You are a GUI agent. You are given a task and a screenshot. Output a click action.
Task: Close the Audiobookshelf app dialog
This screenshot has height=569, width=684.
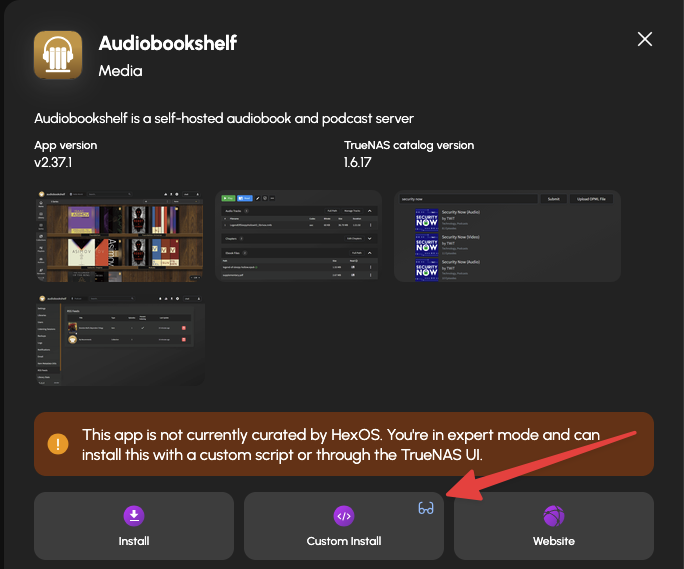point(645,39)
